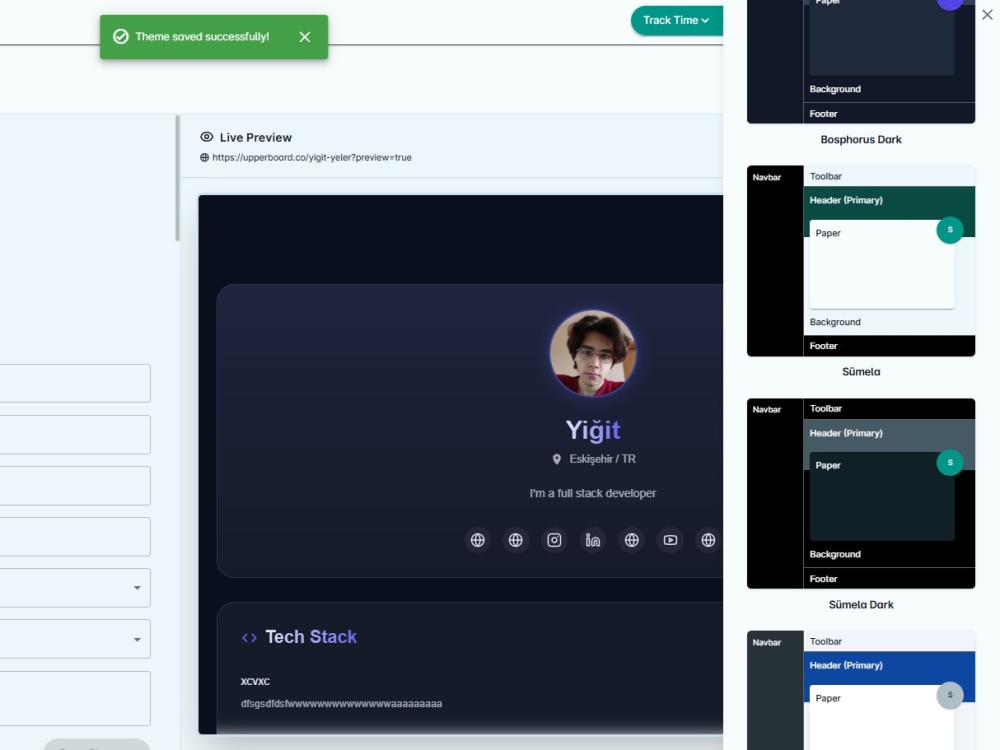Click the Live Preview eye icon
This screenshot has height=750, width=1000.
(x=207, y=137)
